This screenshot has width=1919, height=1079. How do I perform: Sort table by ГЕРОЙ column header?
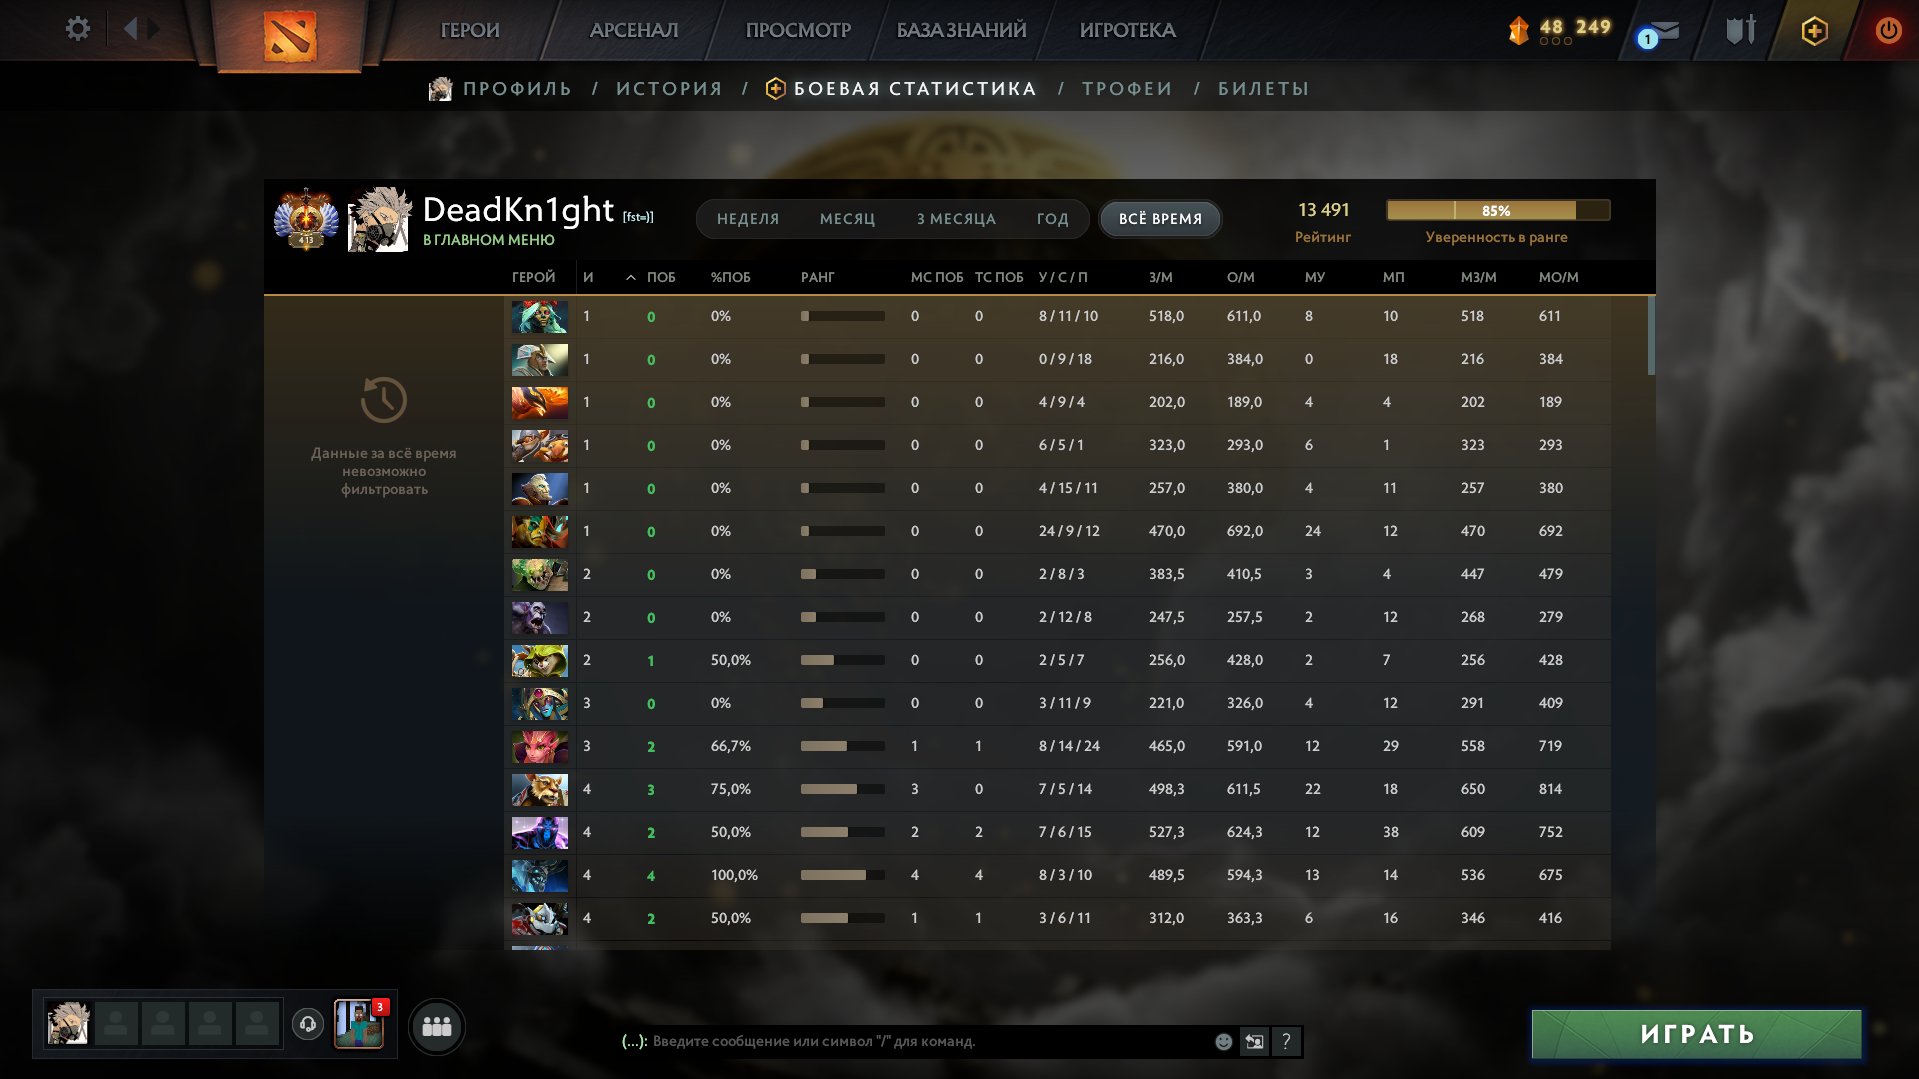(x=533, y=277)
